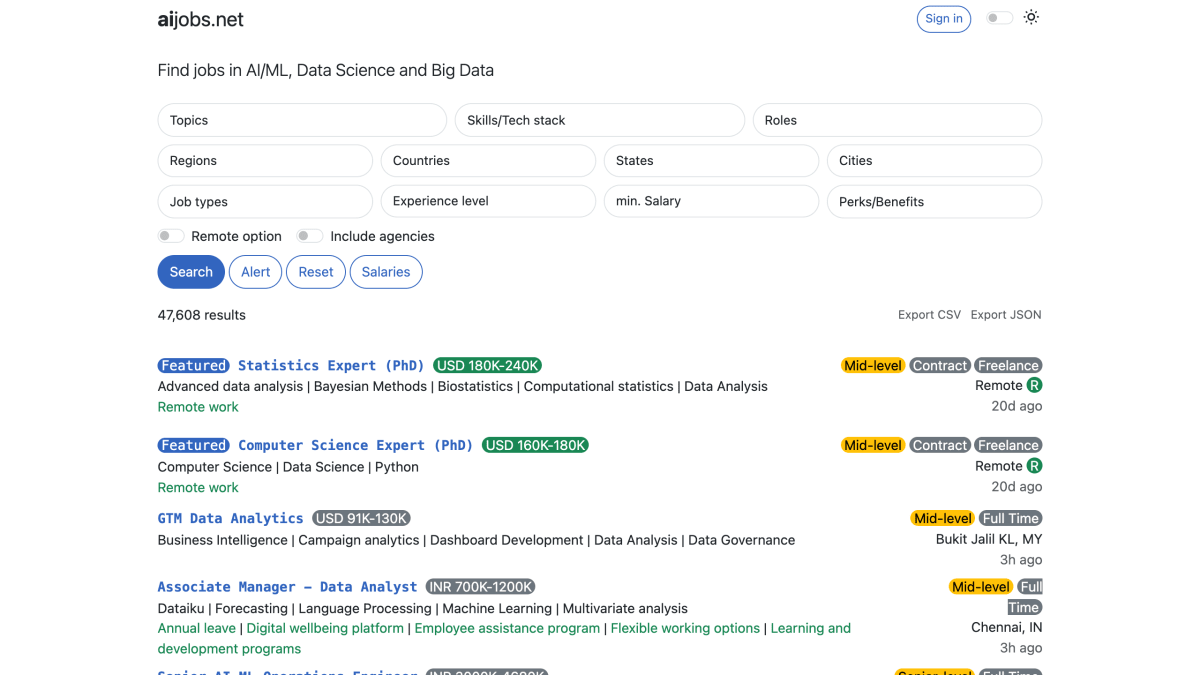Click the 47,608 results count
Viewport: 1200px width, 675px height.
(202, 315)
